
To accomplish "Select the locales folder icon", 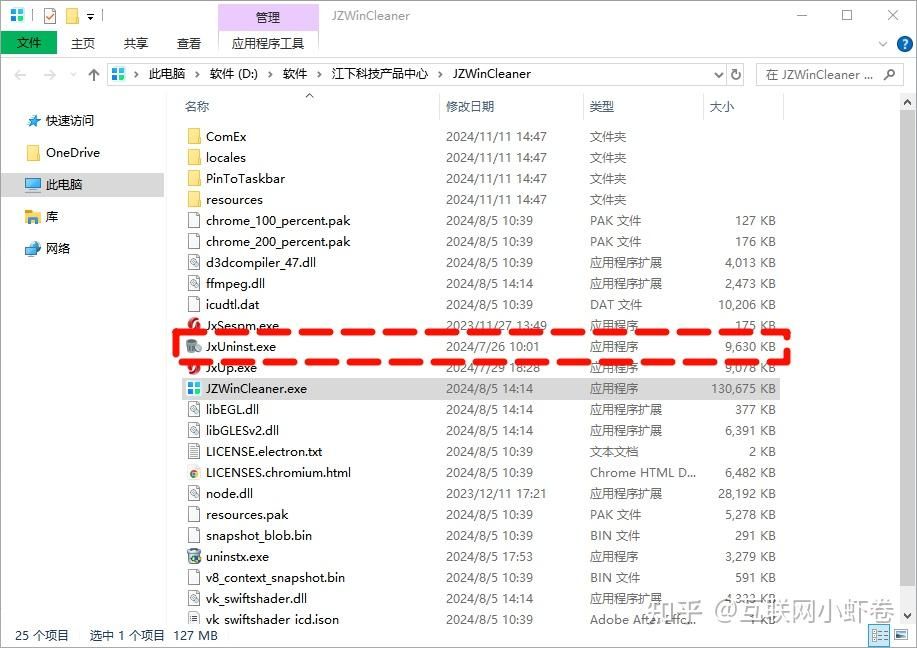I will click(x=194, y=157).
